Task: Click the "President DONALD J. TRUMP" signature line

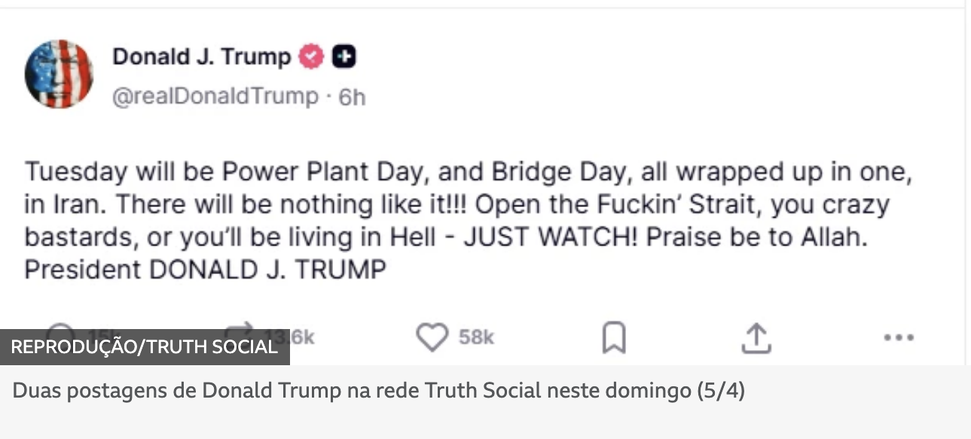Action: 205,270
